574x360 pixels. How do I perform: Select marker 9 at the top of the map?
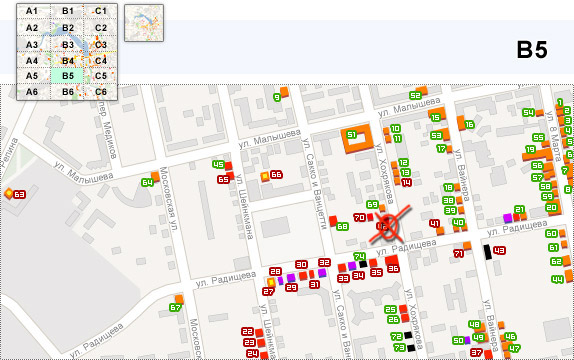277,97
